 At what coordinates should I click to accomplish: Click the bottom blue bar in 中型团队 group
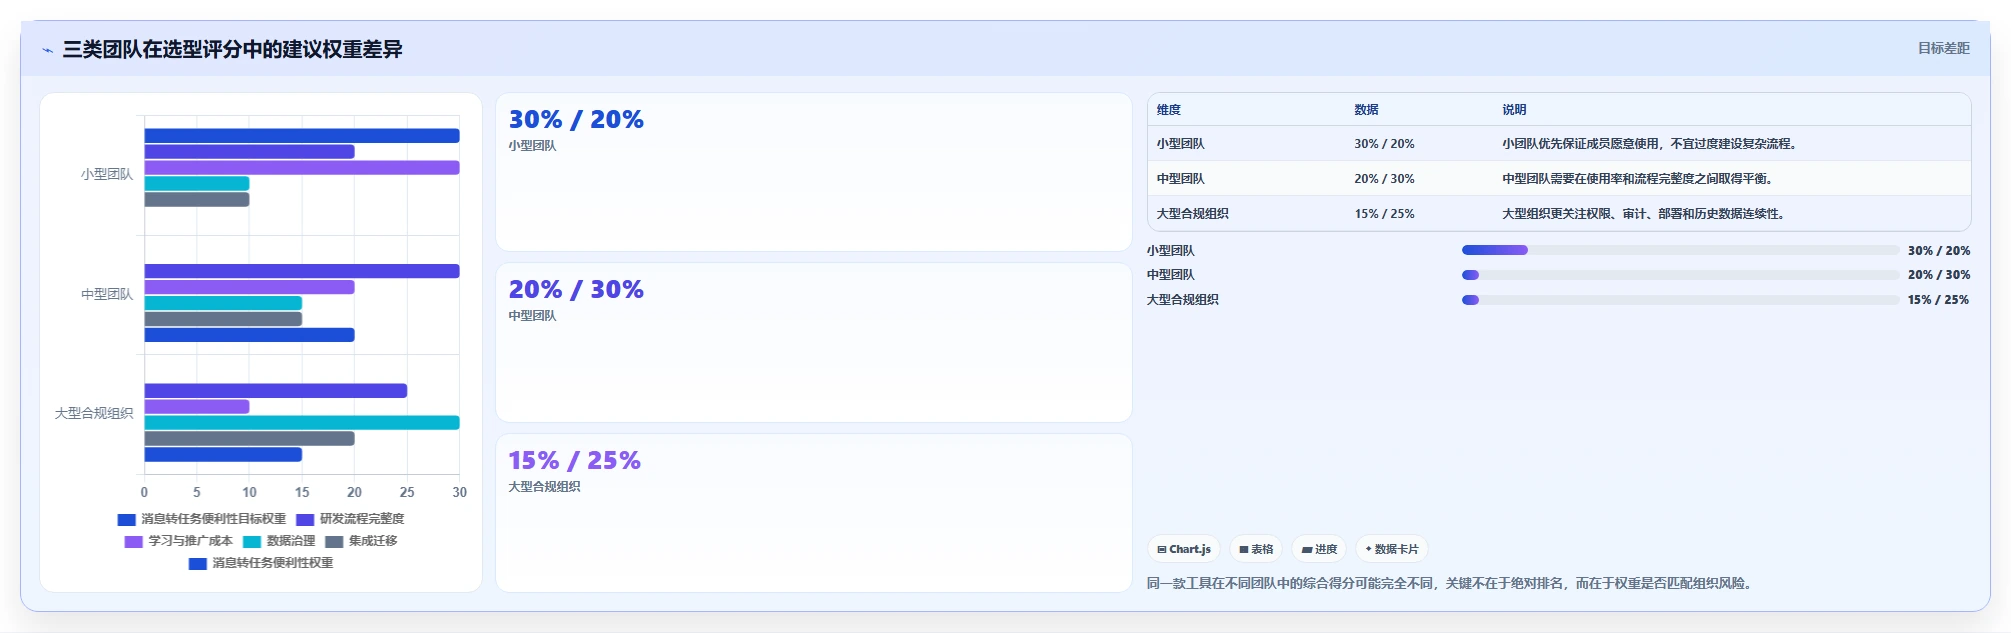click(x=250, y=335)
